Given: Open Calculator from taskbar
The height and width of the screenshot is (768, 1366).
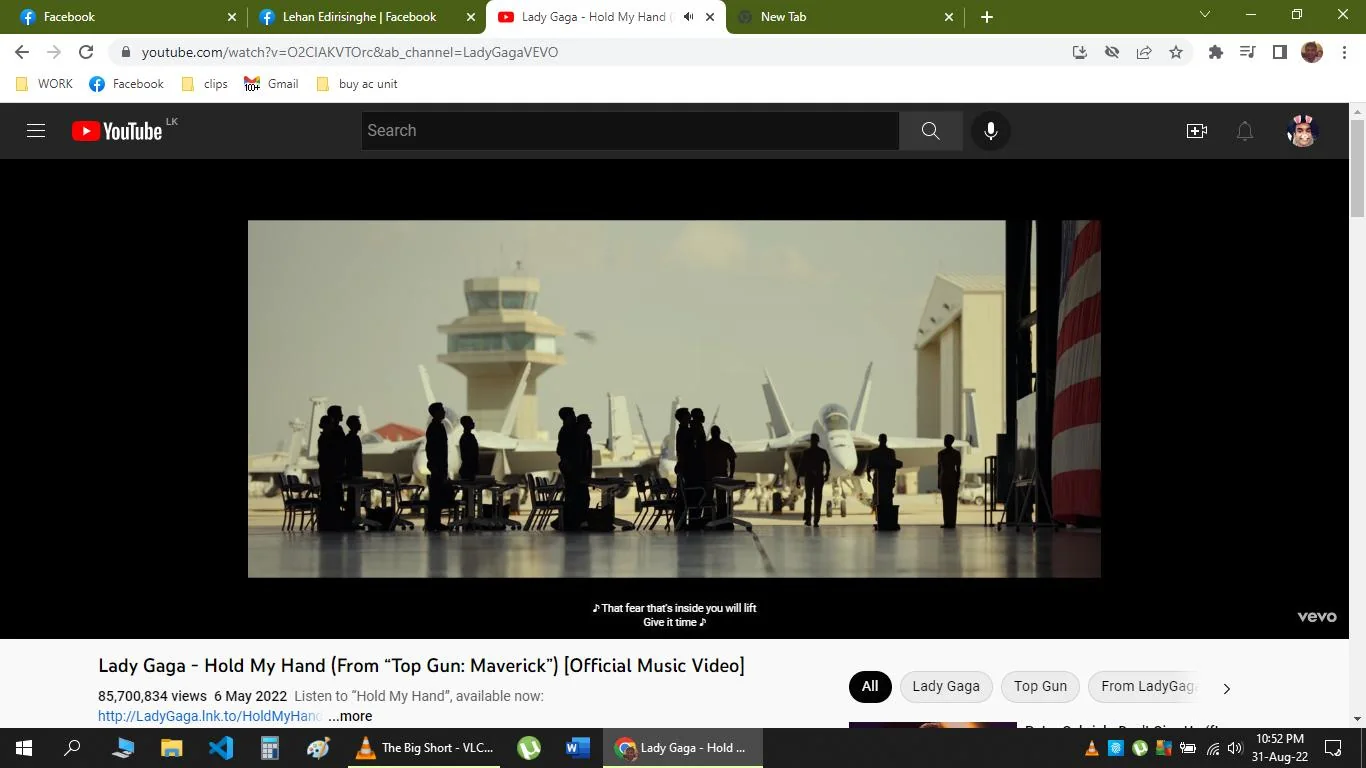Looking at the screenshot, I should [269, 748].
